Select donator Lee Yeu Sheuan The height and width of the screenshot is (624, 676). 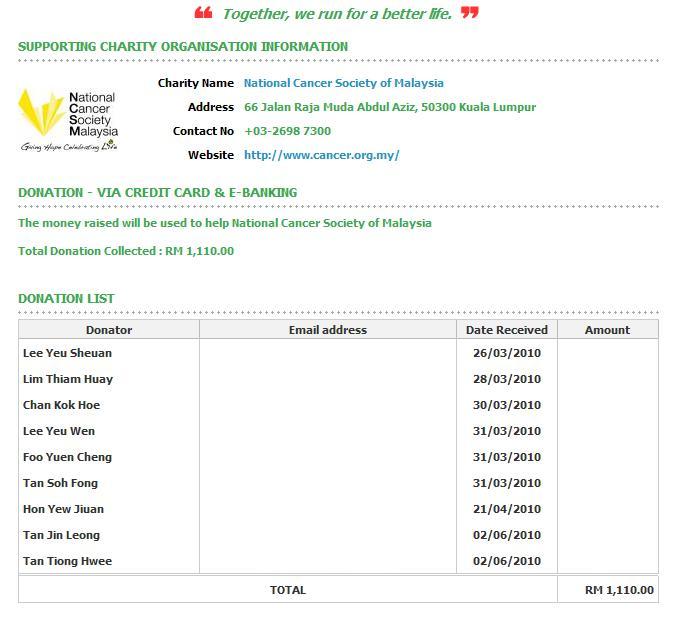point(67,353)
